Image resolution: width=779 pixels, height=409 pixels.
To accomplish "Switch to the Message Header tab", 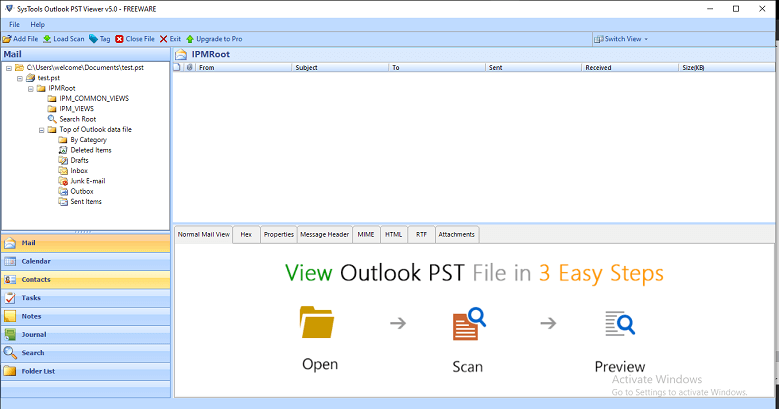I will [324, 235].
